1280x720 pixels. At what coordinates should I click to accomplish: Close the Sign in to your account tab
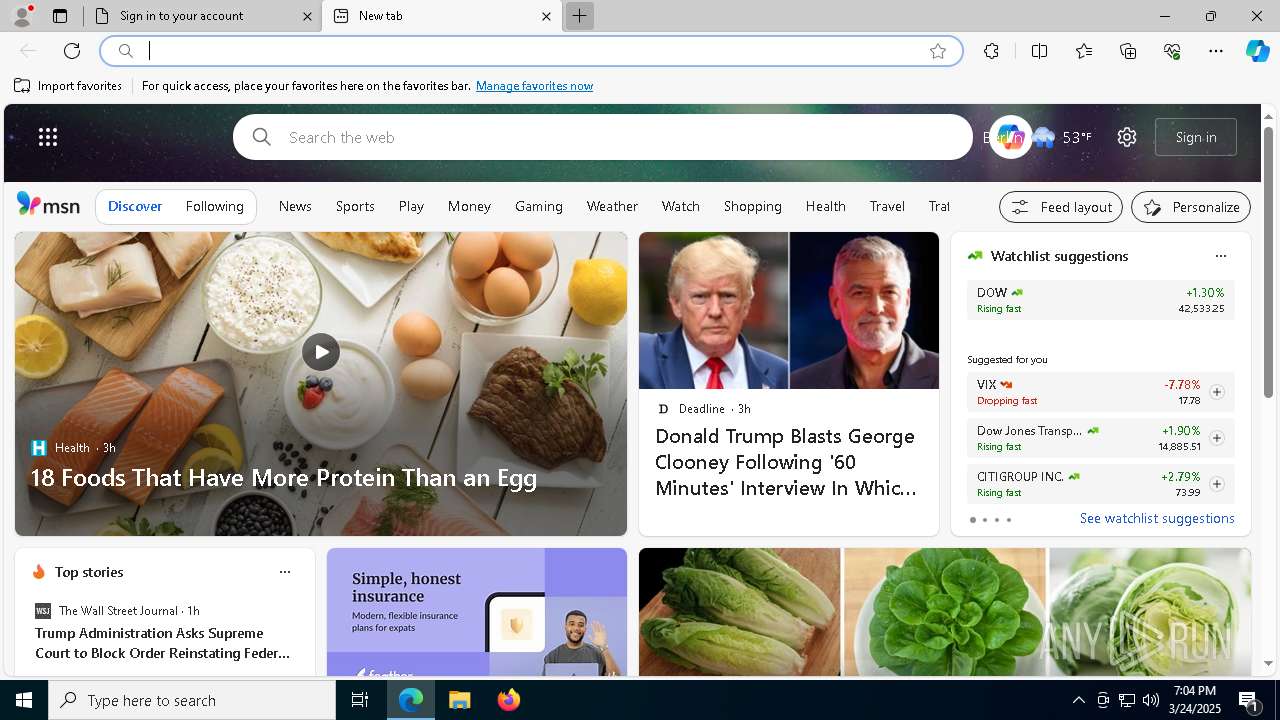pyautogui.click(x=308, y=16)
